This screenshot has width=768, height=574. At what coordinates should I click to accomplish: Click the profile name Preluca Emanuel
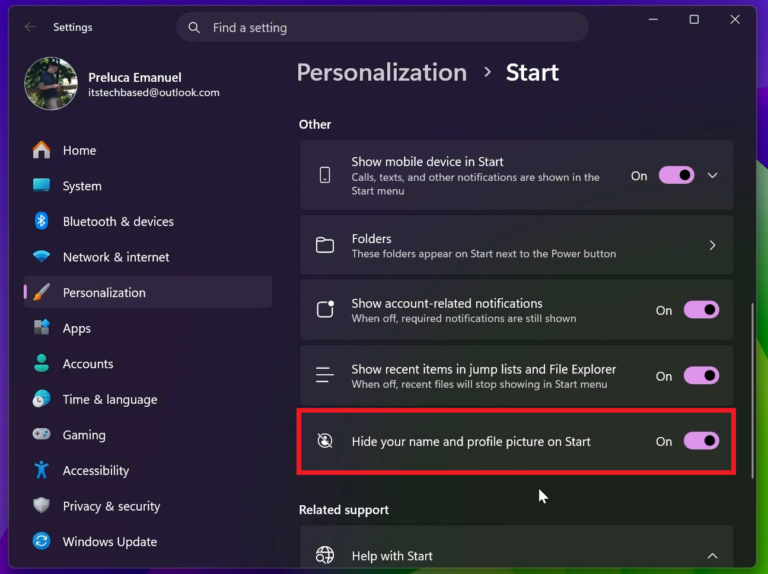tap(135, 77)
